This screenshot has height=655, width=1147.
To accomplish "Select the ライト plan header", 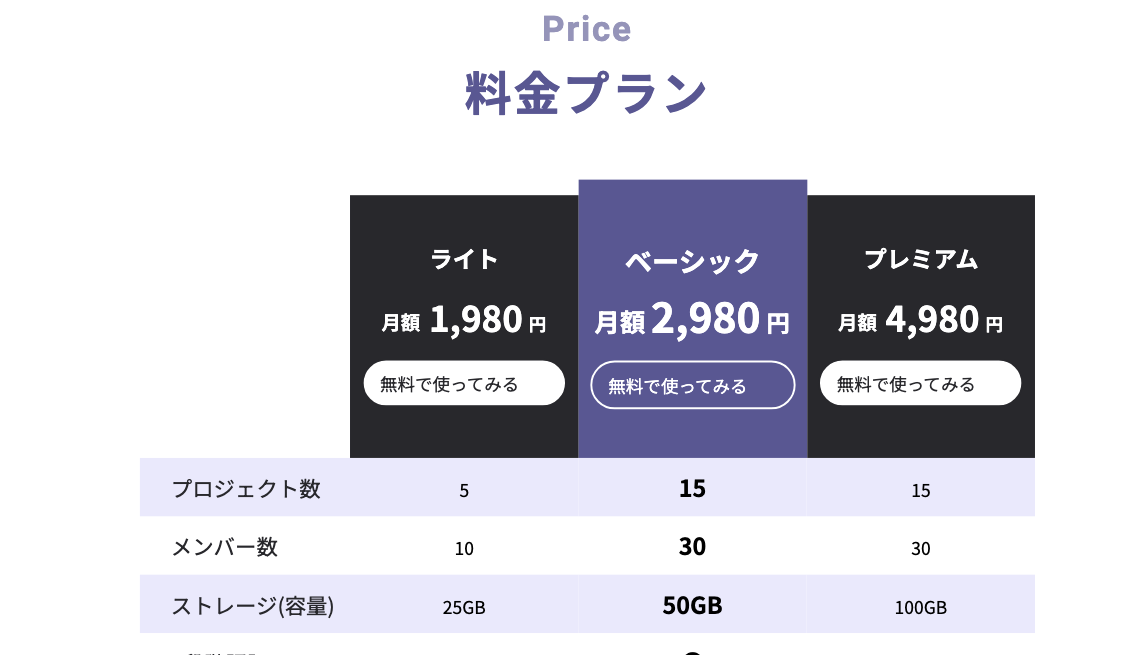I will pyautogui.click(x=464, y=258).
